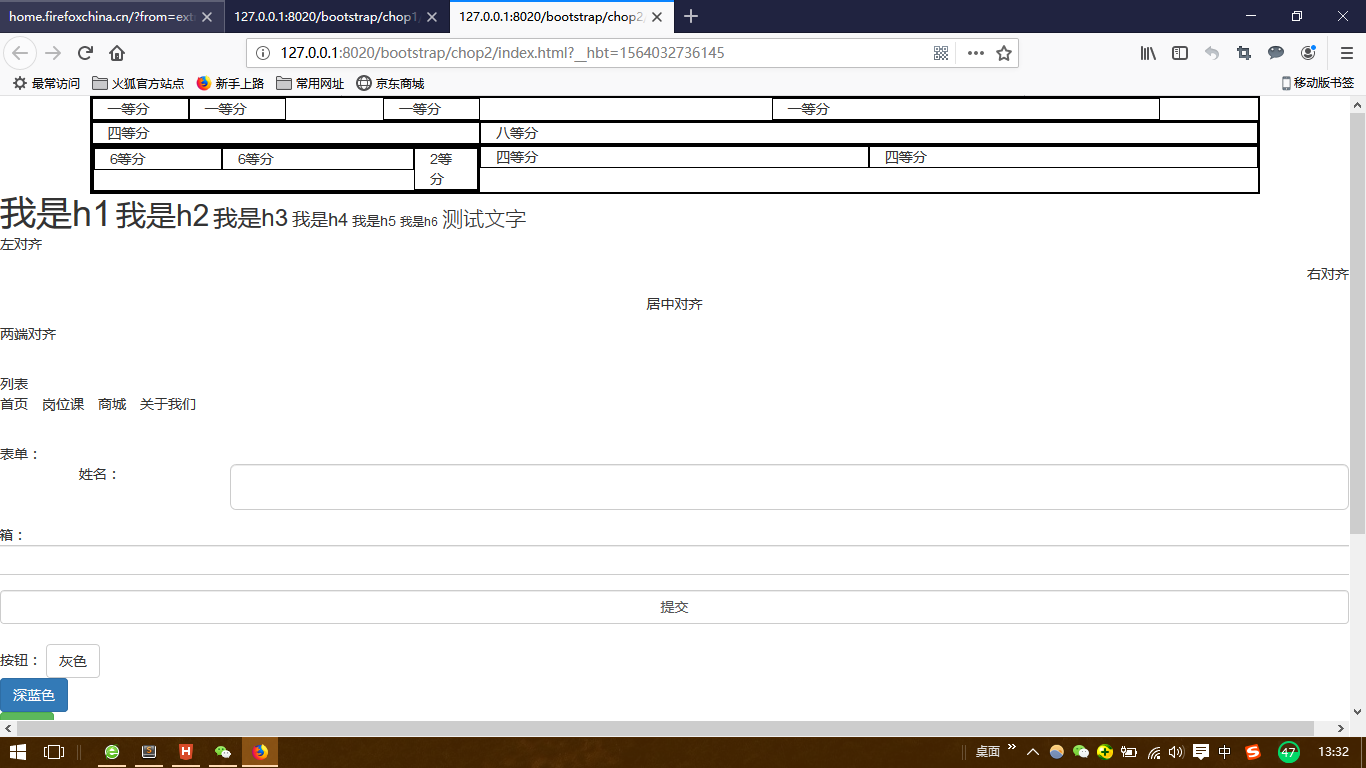Open the volume tray icon
The height and width of the screenshot is (768, 1366).
point(1176,752)
